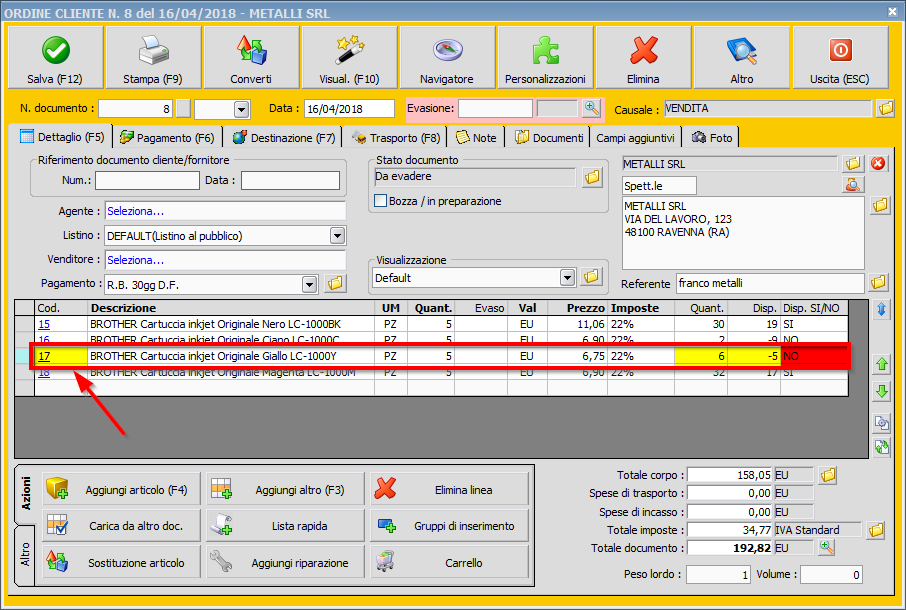Select Agente via Seleziona... link
The height and width of the screenshot is (610, 906).
pos(136,211)
